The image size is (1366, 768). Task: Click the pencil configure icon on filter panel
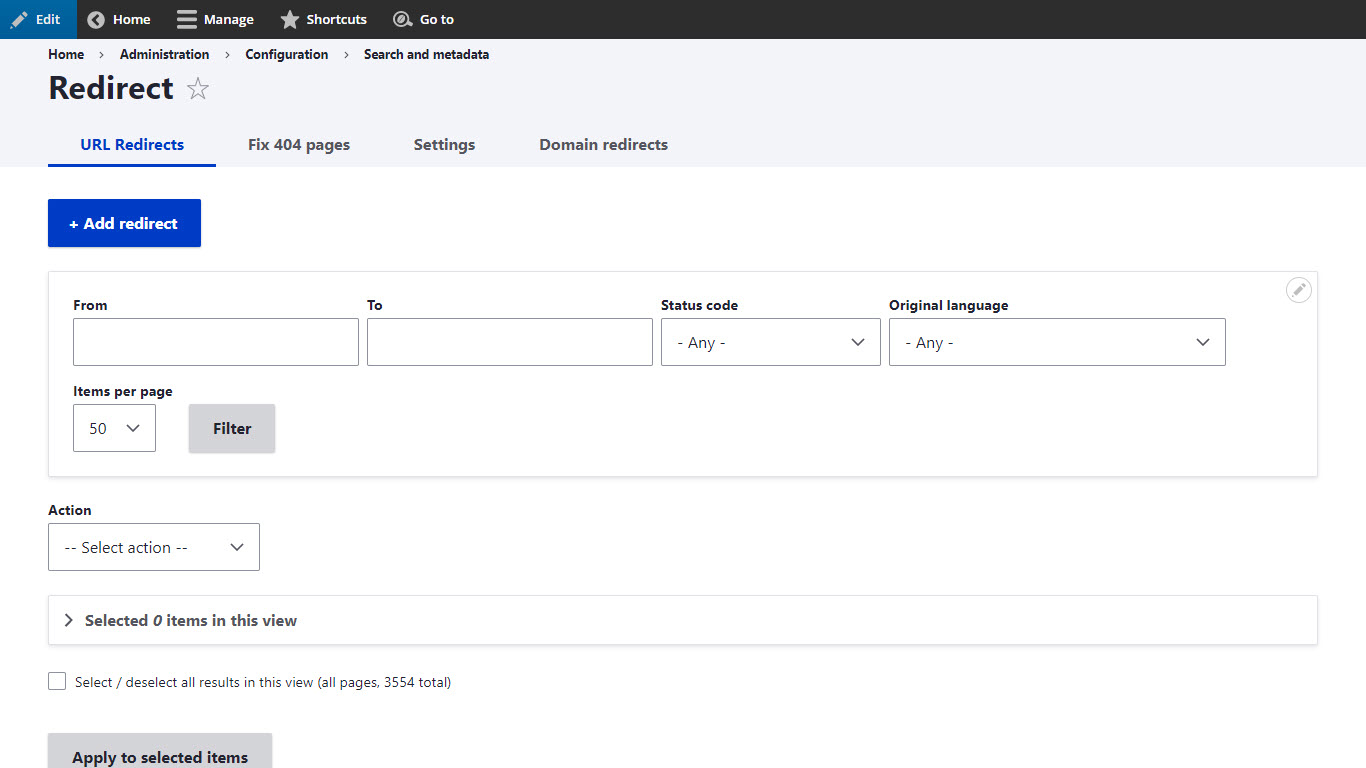tap(1298, 290)
